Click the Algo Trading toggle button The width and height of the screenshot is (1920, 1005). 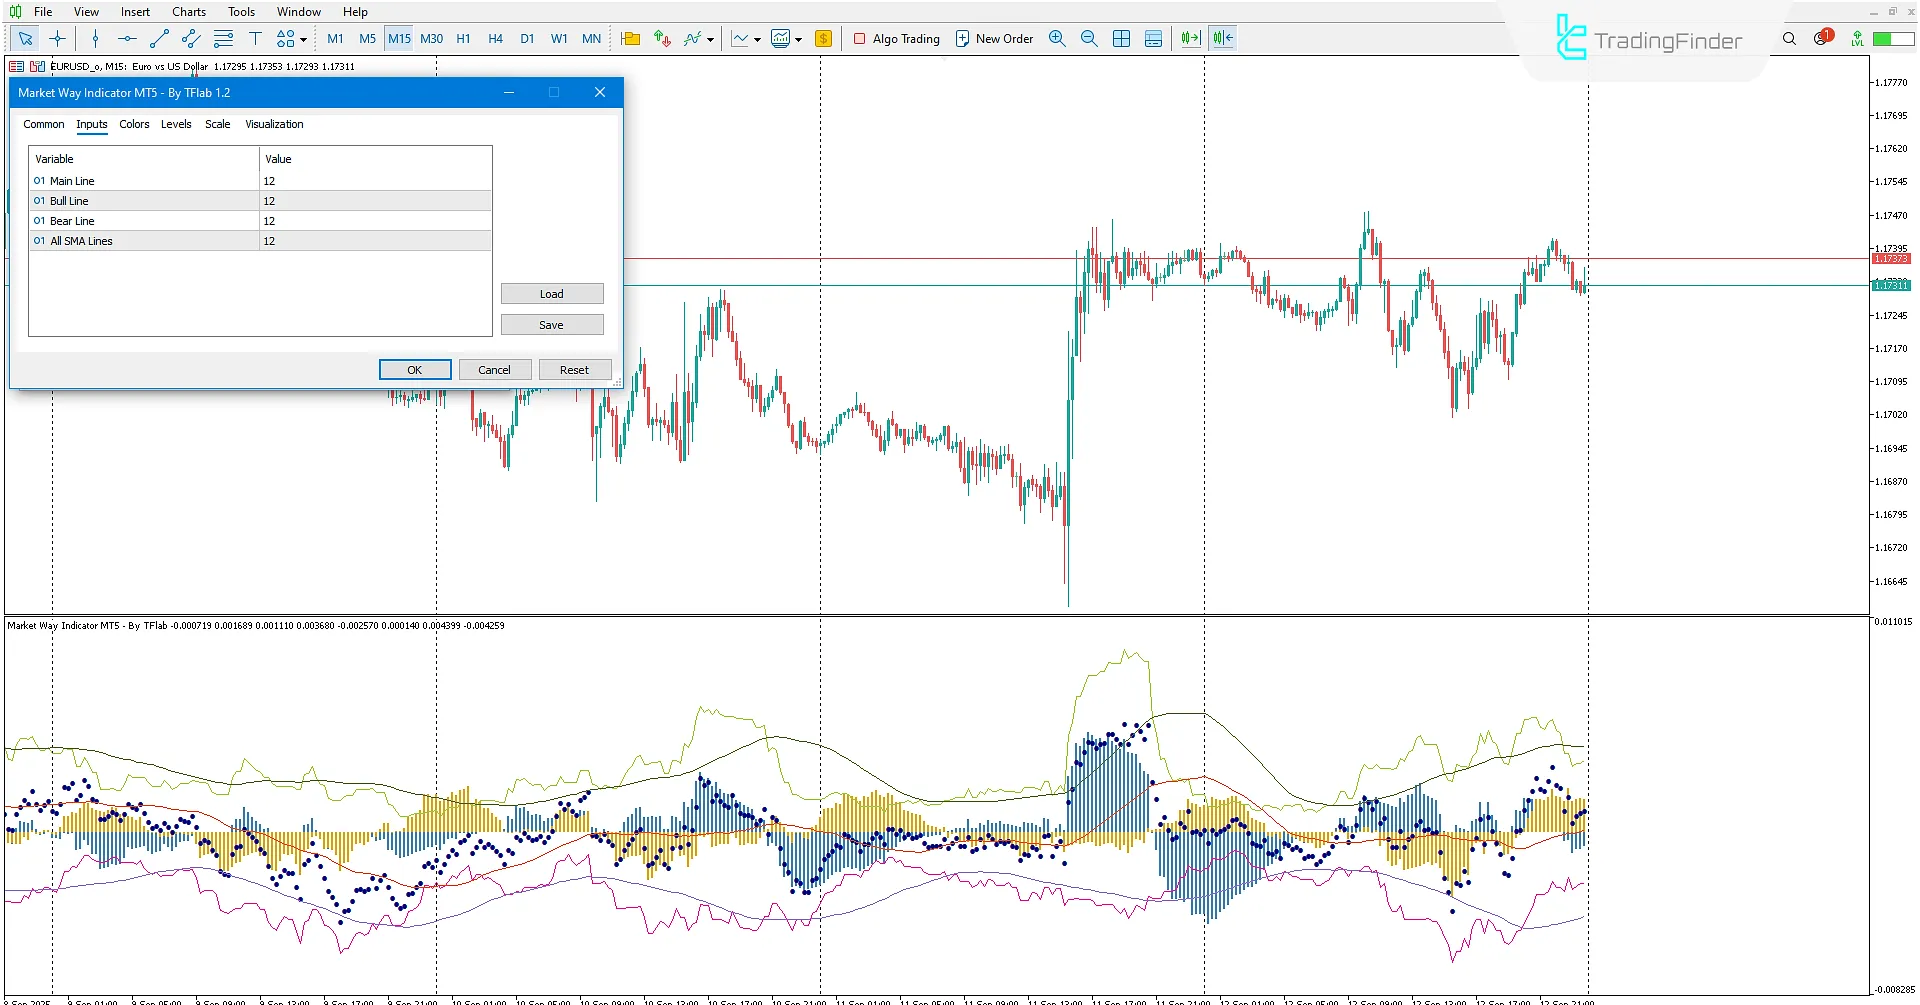coord(897,38)
